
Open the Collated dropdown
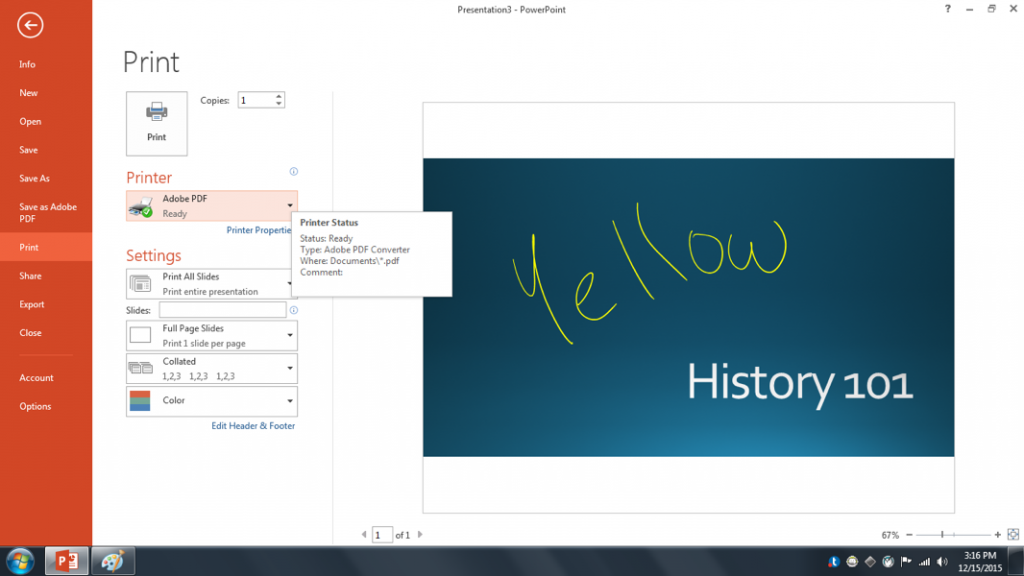(212, 368)
